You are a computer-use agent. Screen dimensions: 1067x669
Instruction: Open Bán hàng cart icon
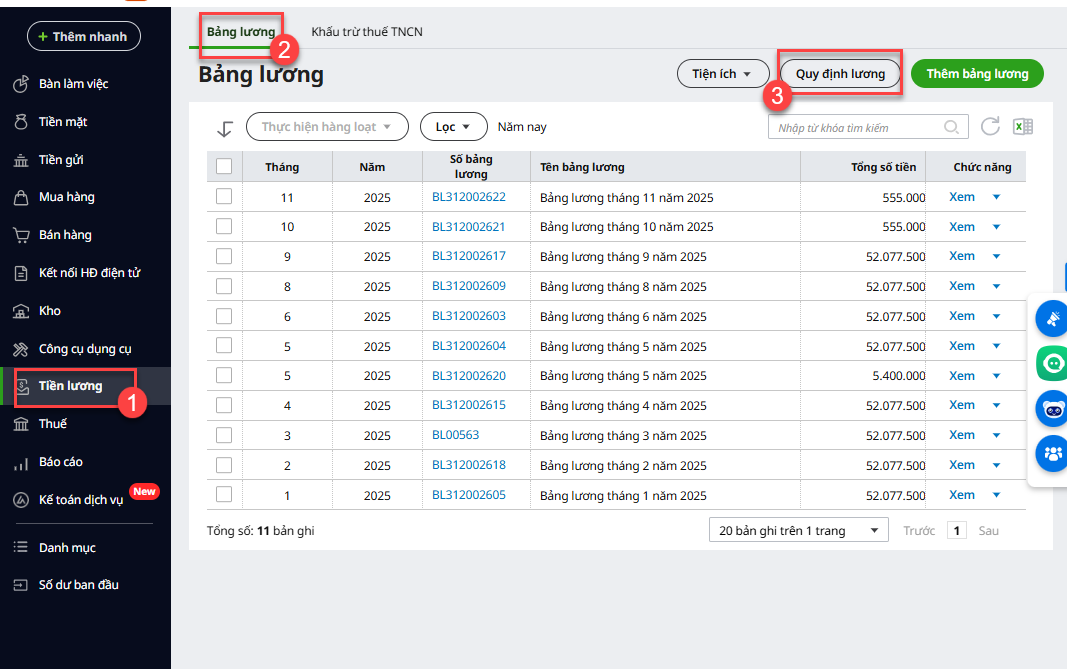click(x=21, y=235)
